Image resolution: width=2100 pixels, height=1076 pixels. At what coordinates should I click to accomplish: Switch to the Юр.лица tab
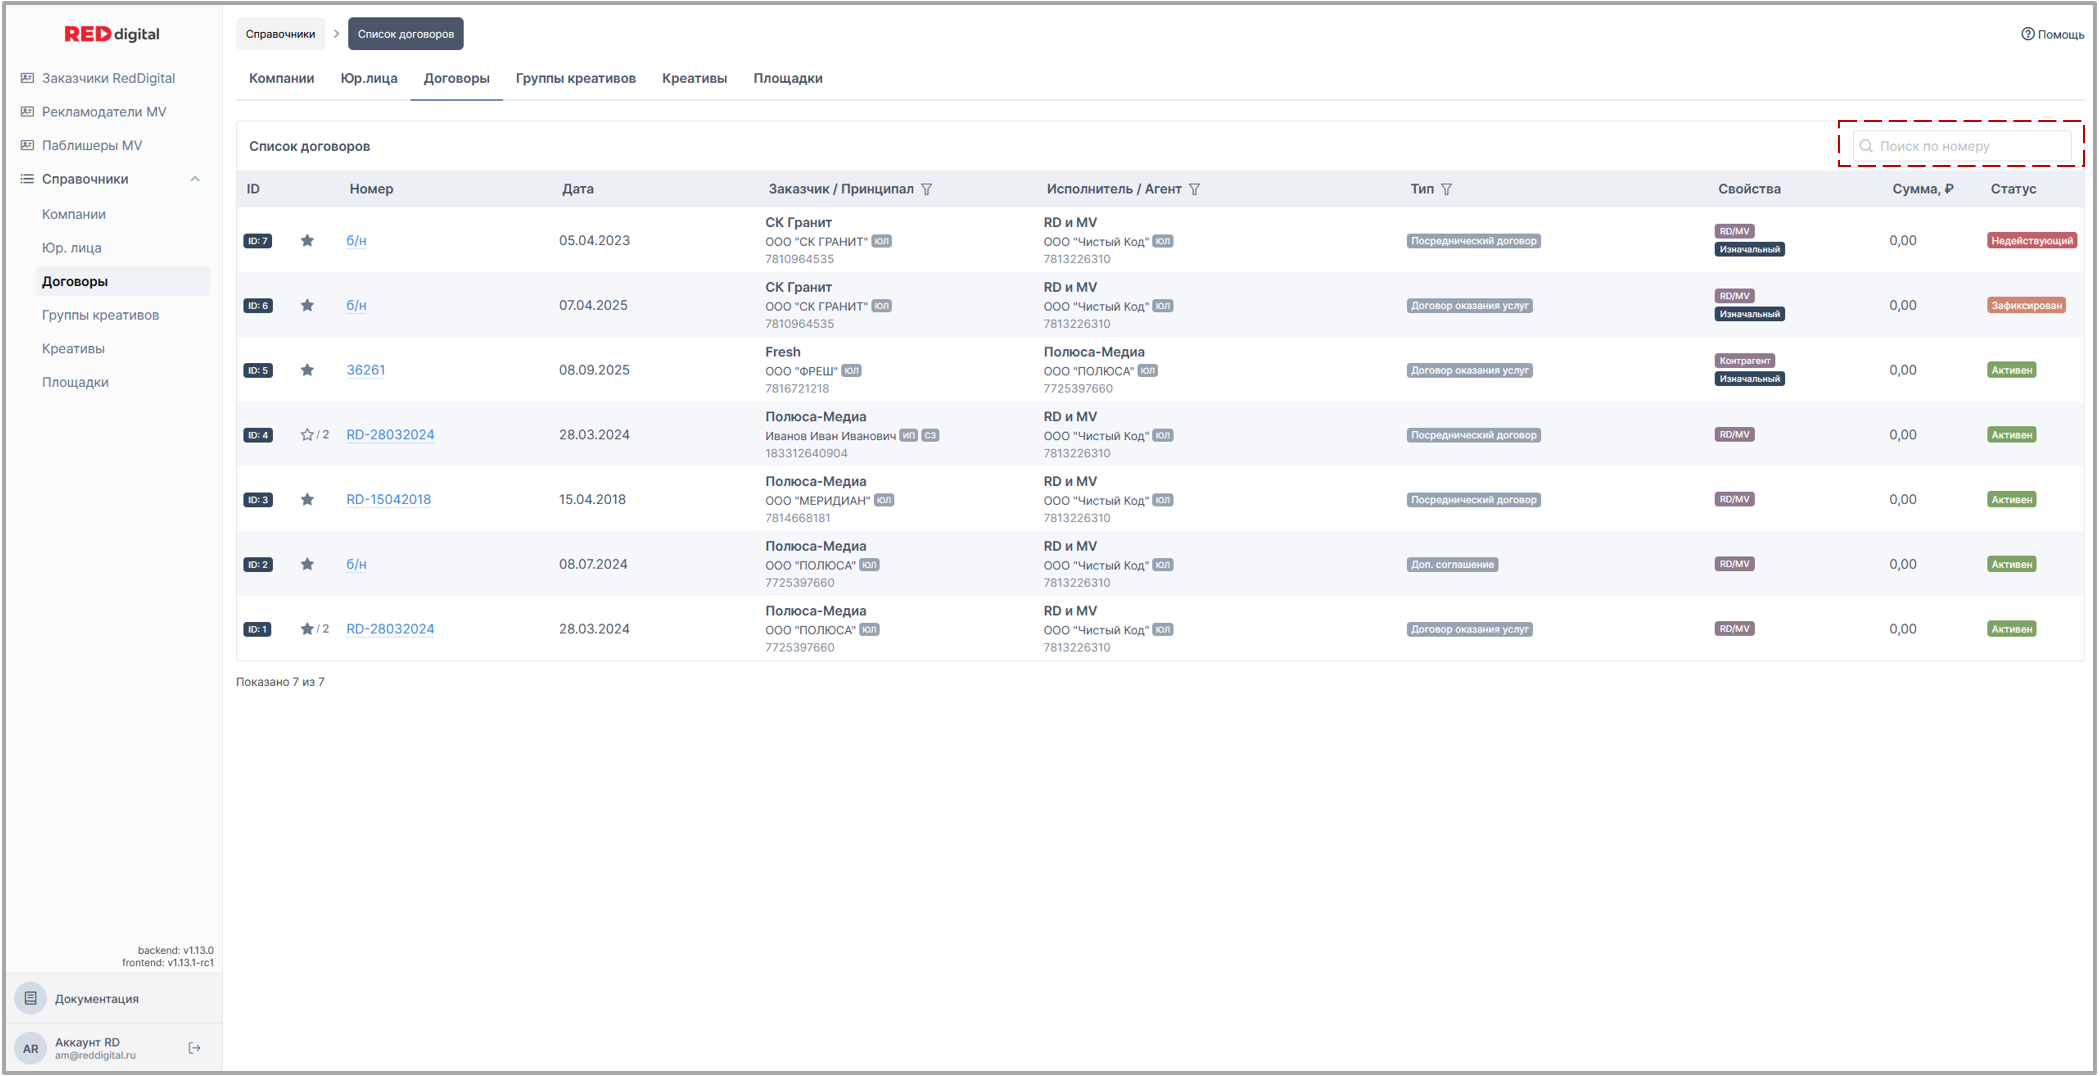pyautogui.click(x=368, y=78)
